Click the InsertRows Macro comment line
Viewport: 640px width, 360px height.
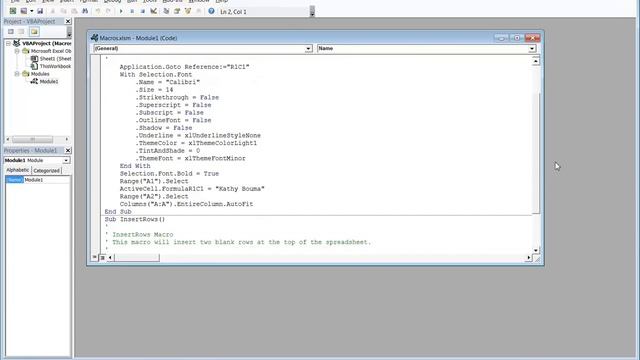tap(139, 235)
